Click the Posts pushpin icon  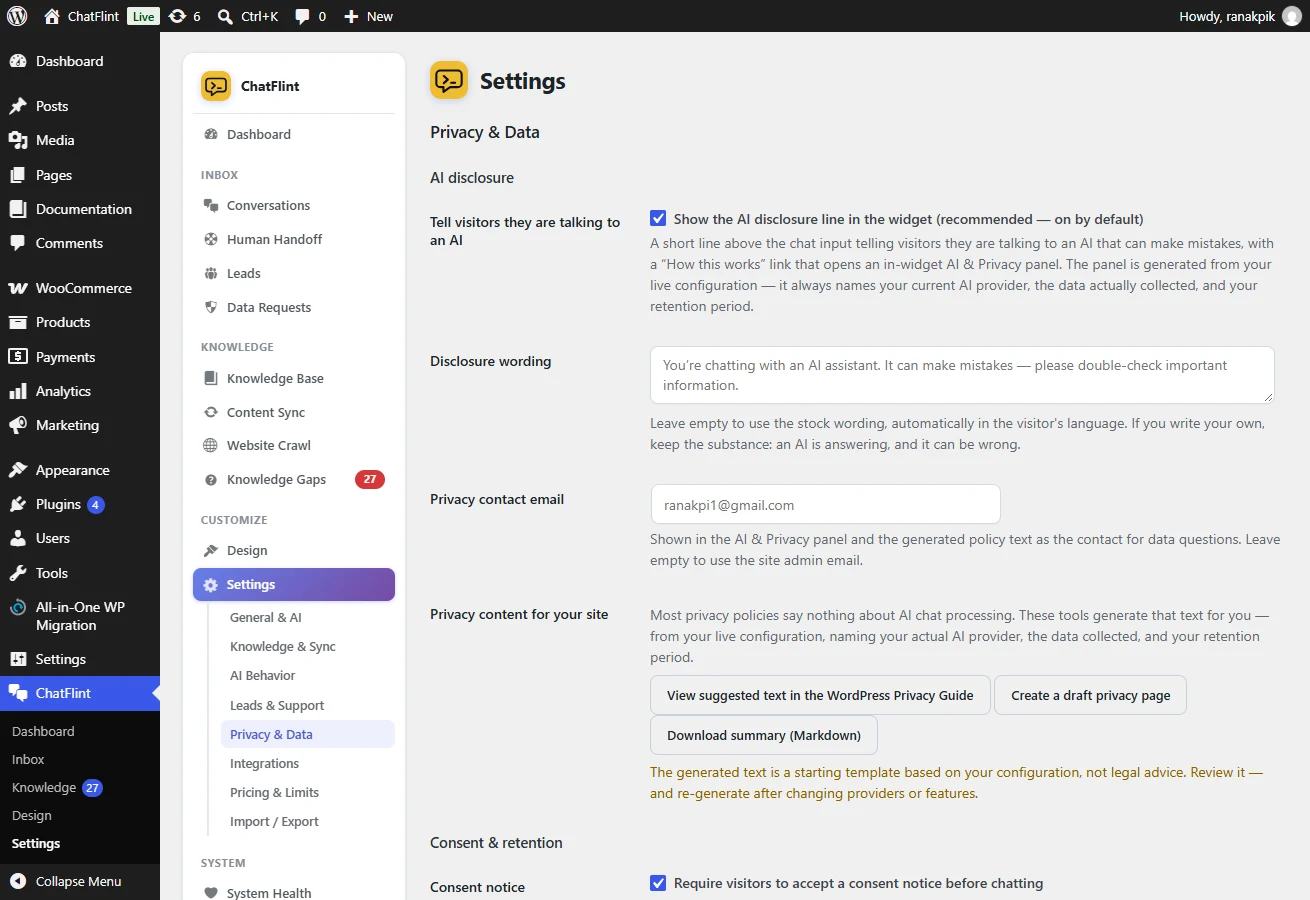[18, 106]
